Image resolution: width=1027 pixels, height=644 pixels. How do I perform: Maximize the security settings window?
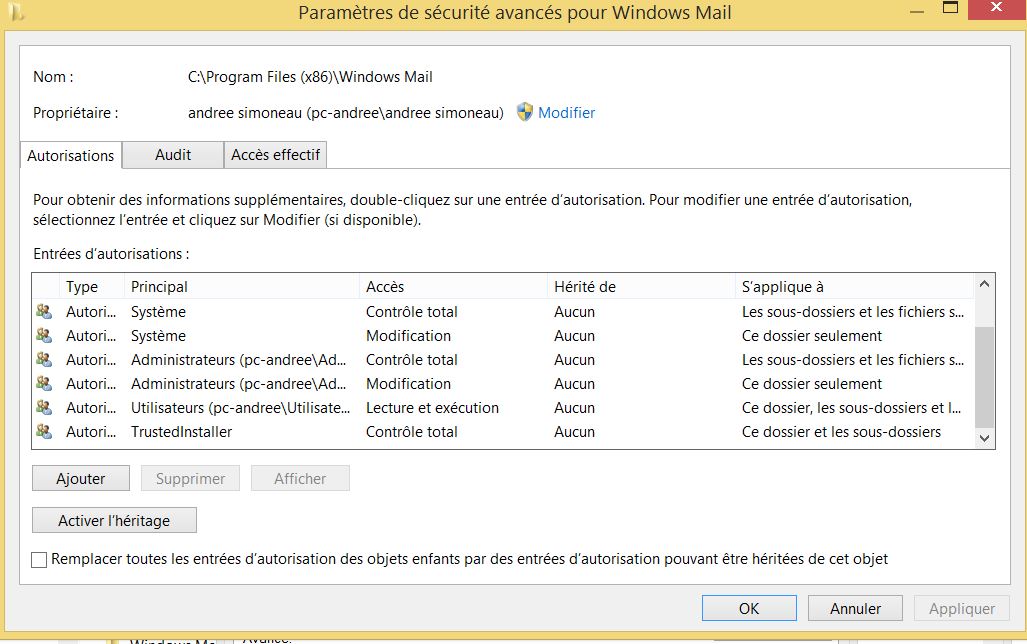(x=950, y=9)
